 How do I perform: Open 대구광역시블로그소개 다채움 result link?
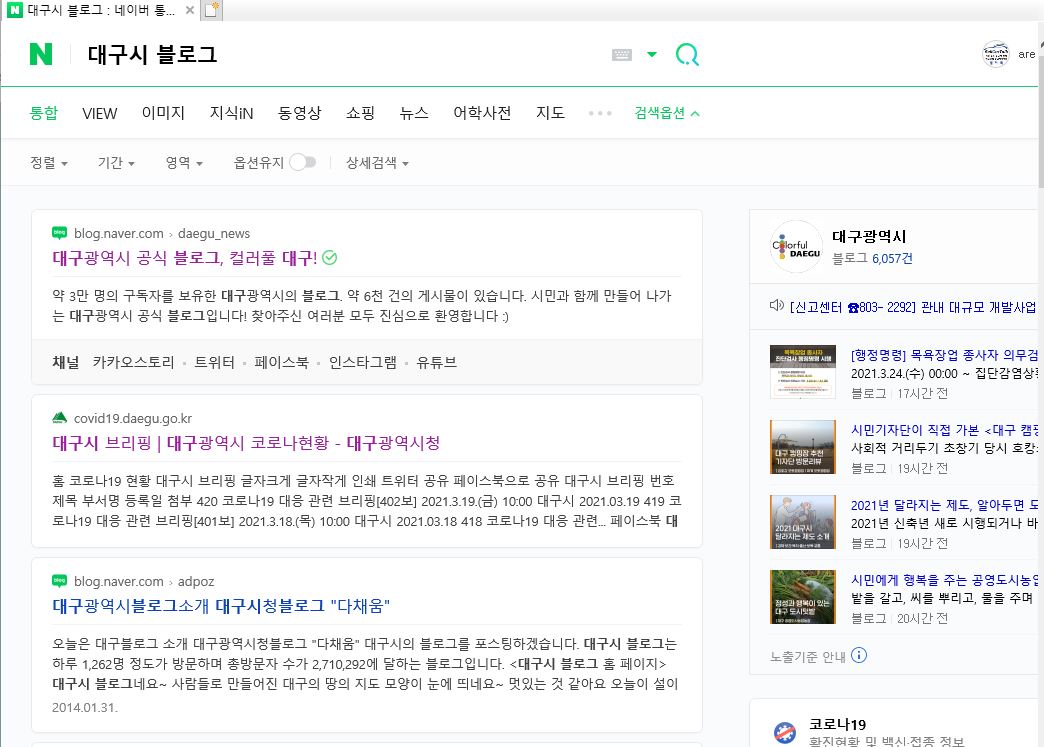pyautogui.click(x=221, y=606)
